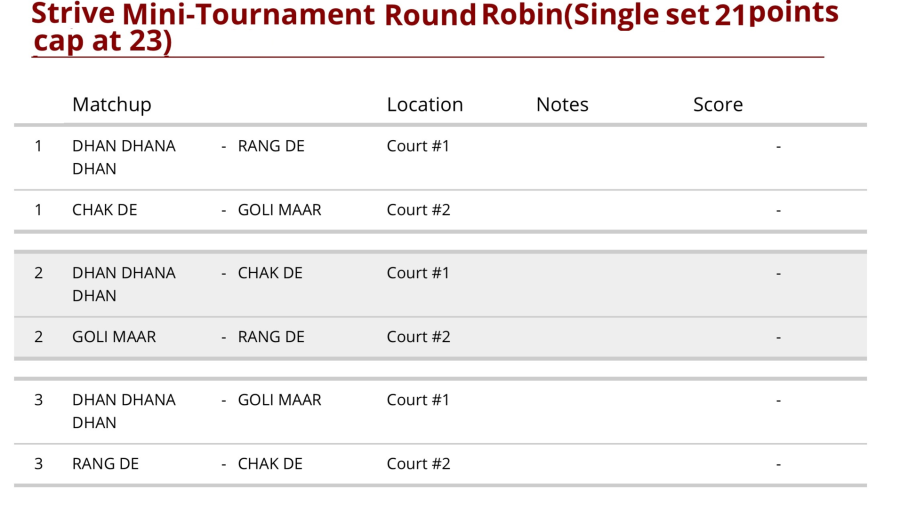Image resolution: width=900 pixels, height=506 pixels.
Task: Click the Notes column header
Action: pos(562,105)
